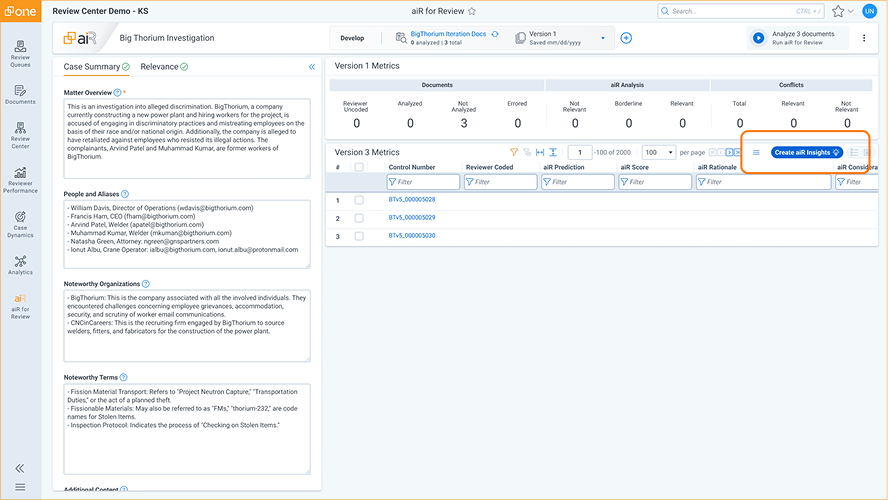
Task: Click the clear filters icon
Action: 527,152
